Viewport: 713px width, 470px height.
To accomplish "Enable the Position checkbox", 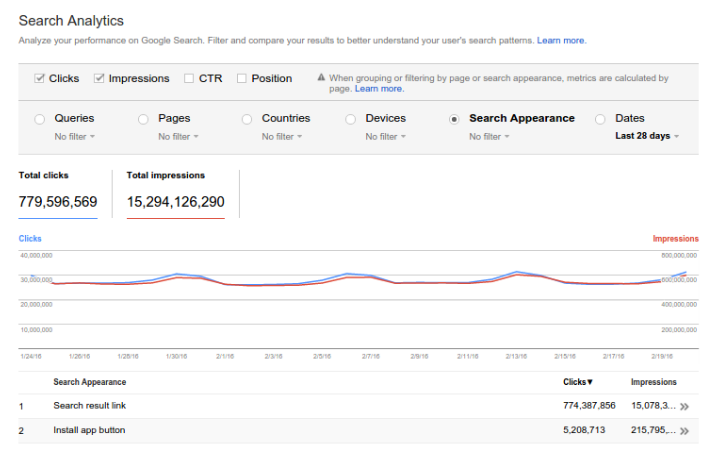I will [242, 78].
